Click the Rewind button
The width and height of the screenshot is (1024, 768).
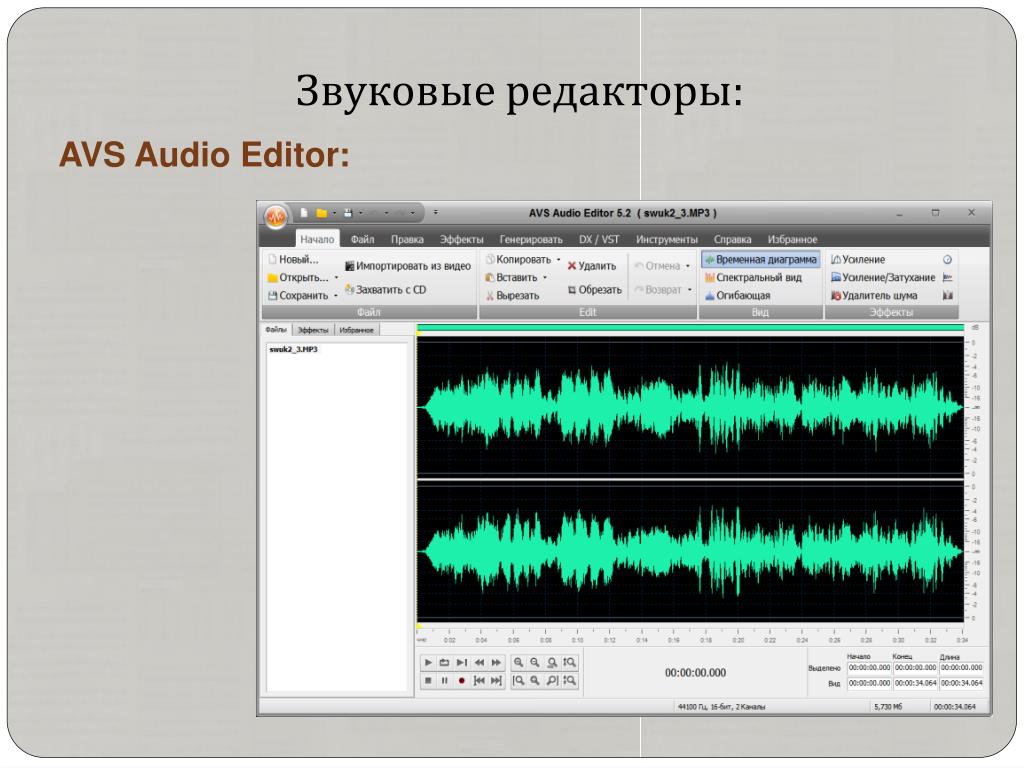[x=479, y=662]
